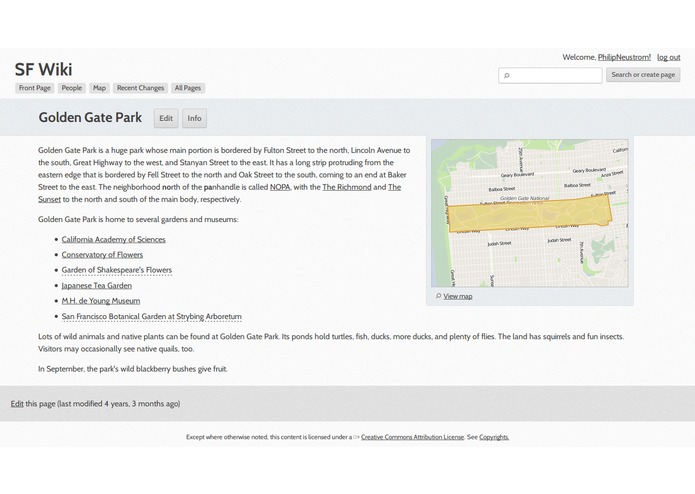Viewport: 695px width, 494px height.
Task: Click magnifier icon beside View map
Action: 438,296
